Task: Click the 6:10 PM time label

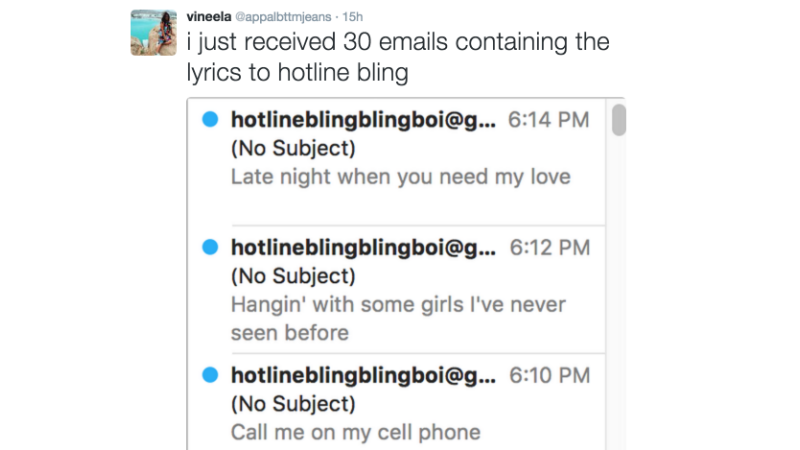Action: pyautogui.click(x=549, y=376)
